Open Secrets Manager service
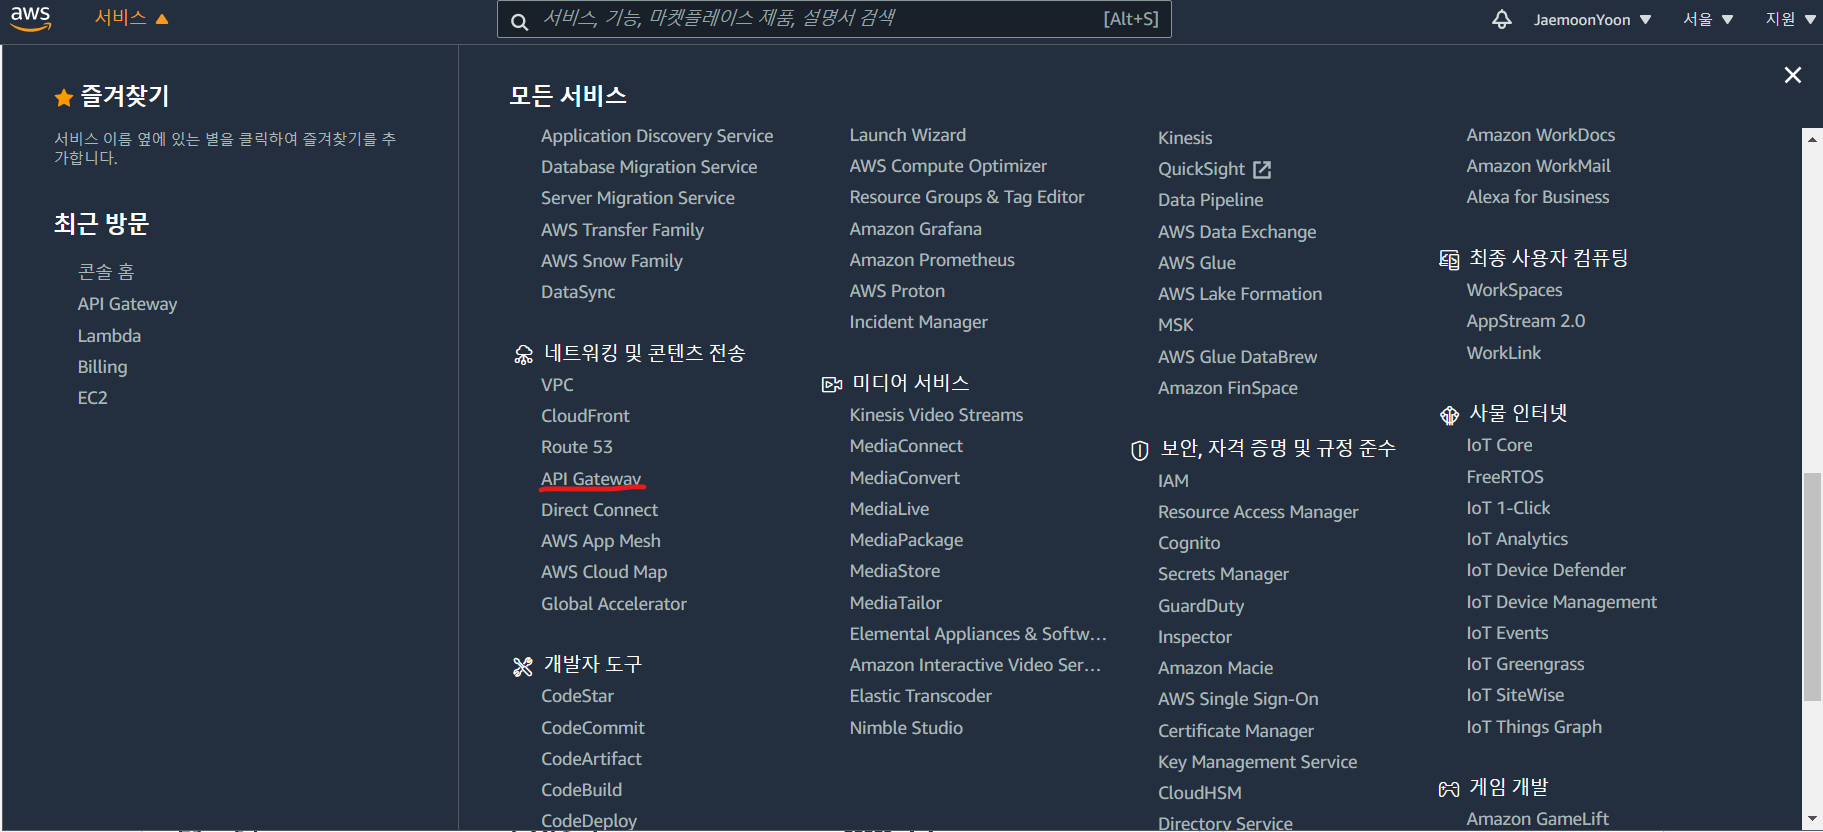1823x832 pixels. (1223, 574)
